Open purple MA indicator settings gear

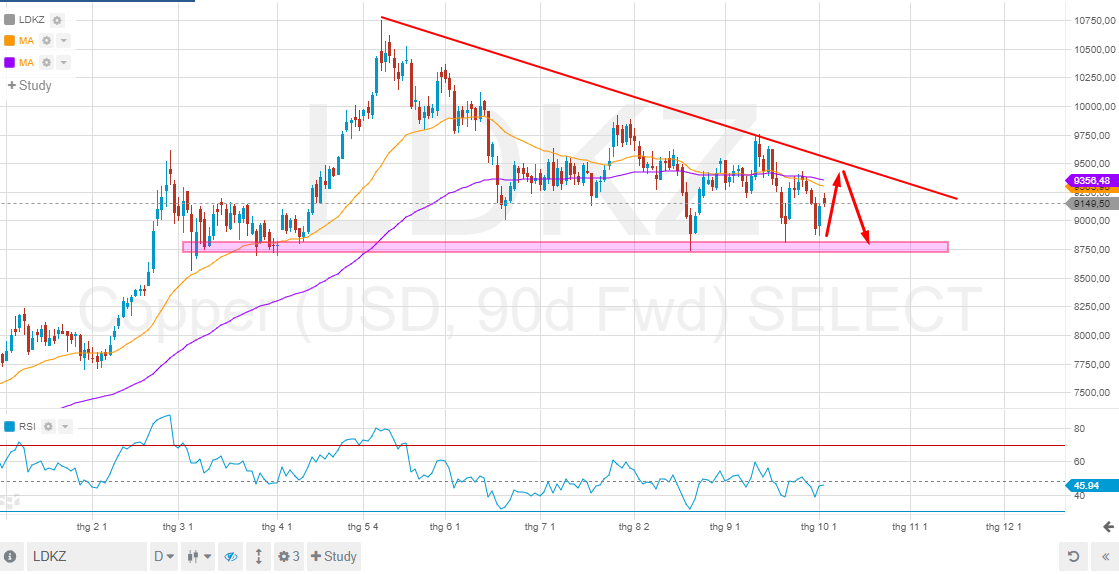tap(47, 63)
